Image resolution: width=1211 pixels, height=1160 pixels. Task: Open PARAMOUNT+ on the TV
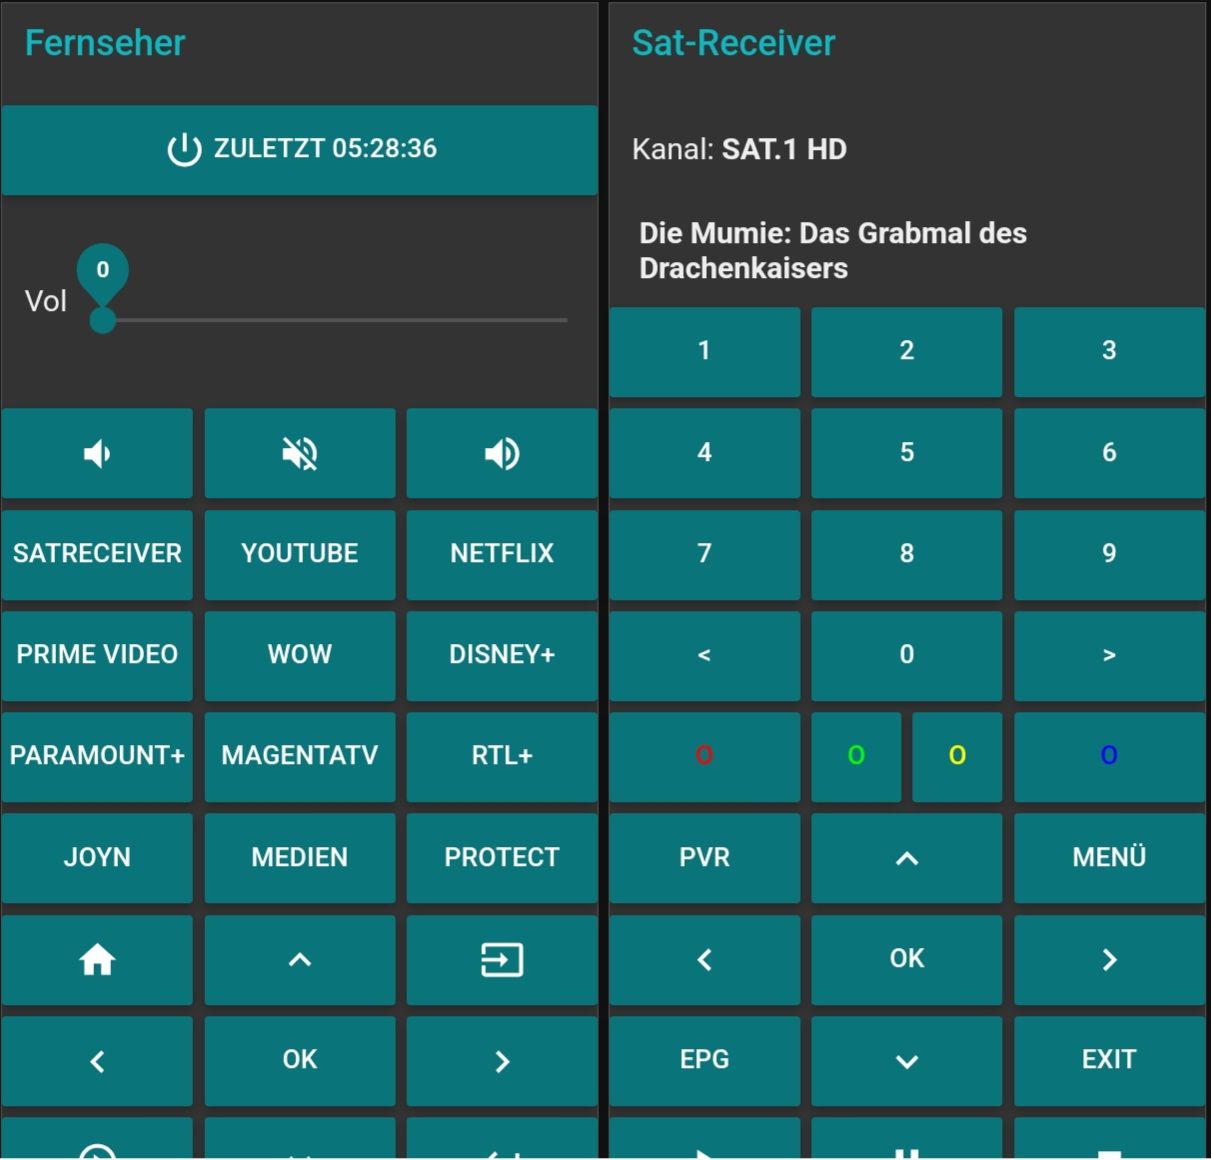point(97,756)
